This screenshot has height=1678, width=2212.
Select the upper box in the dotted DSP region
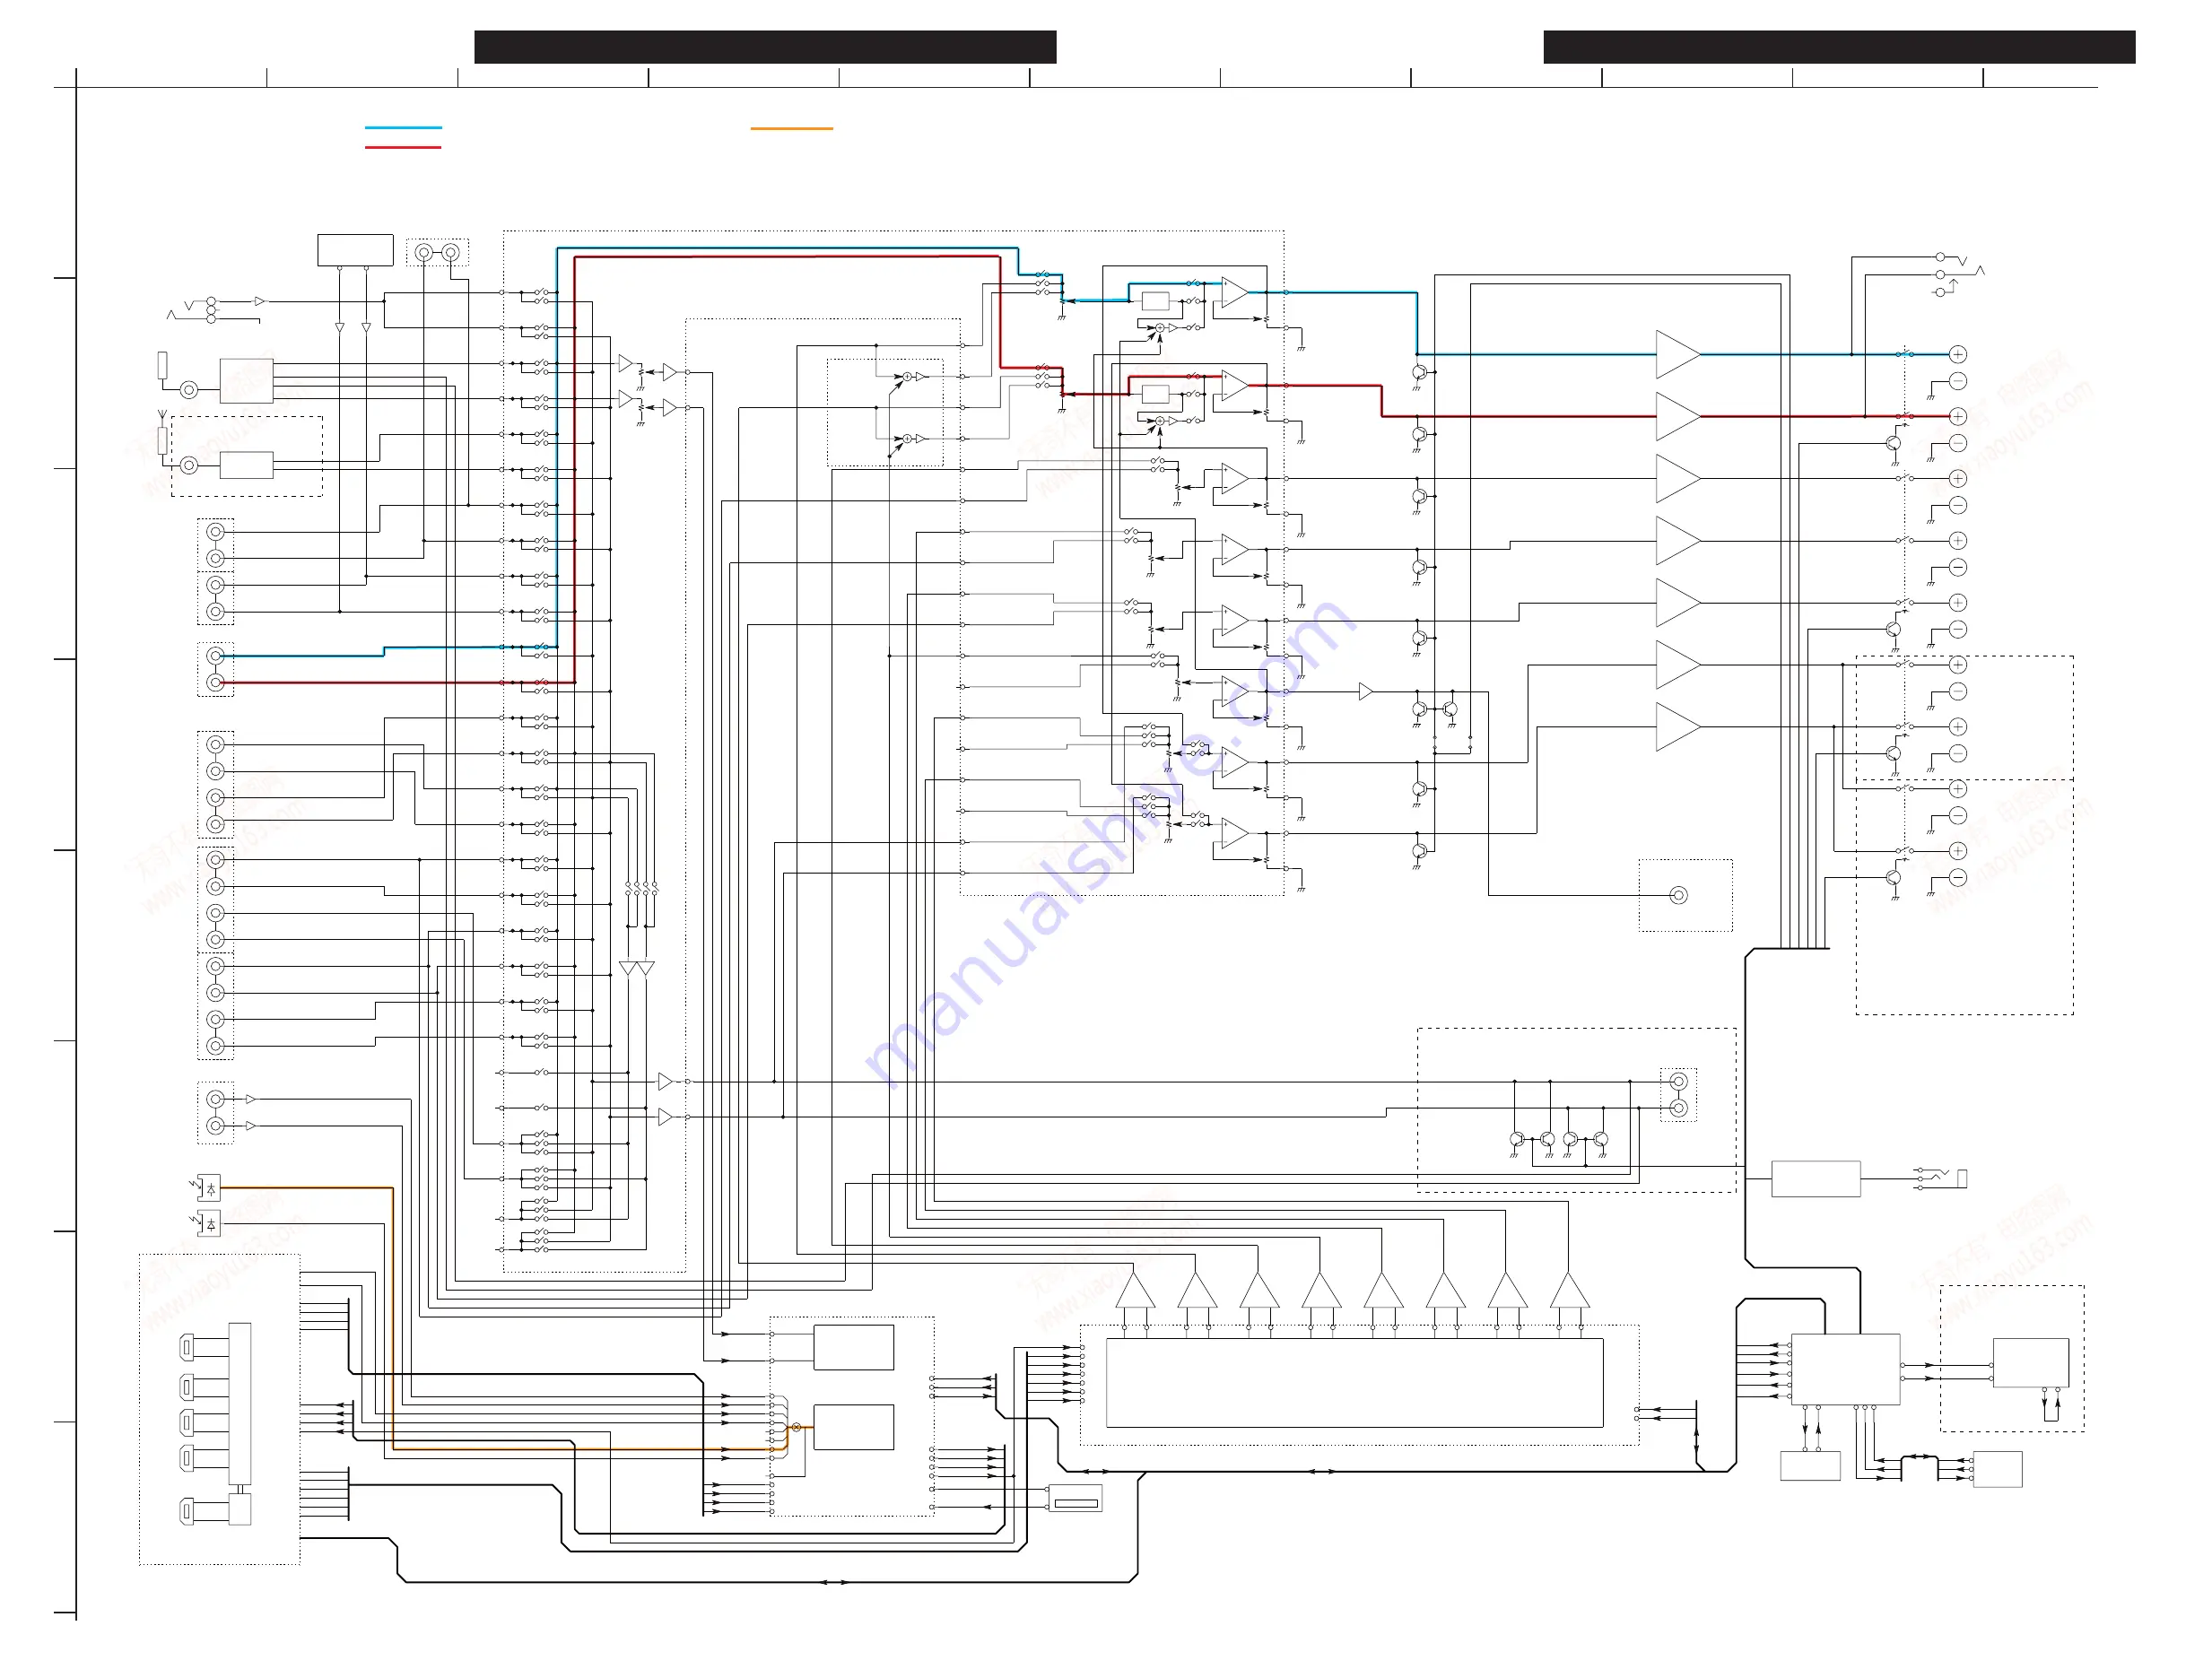(x=854, y=1348)
